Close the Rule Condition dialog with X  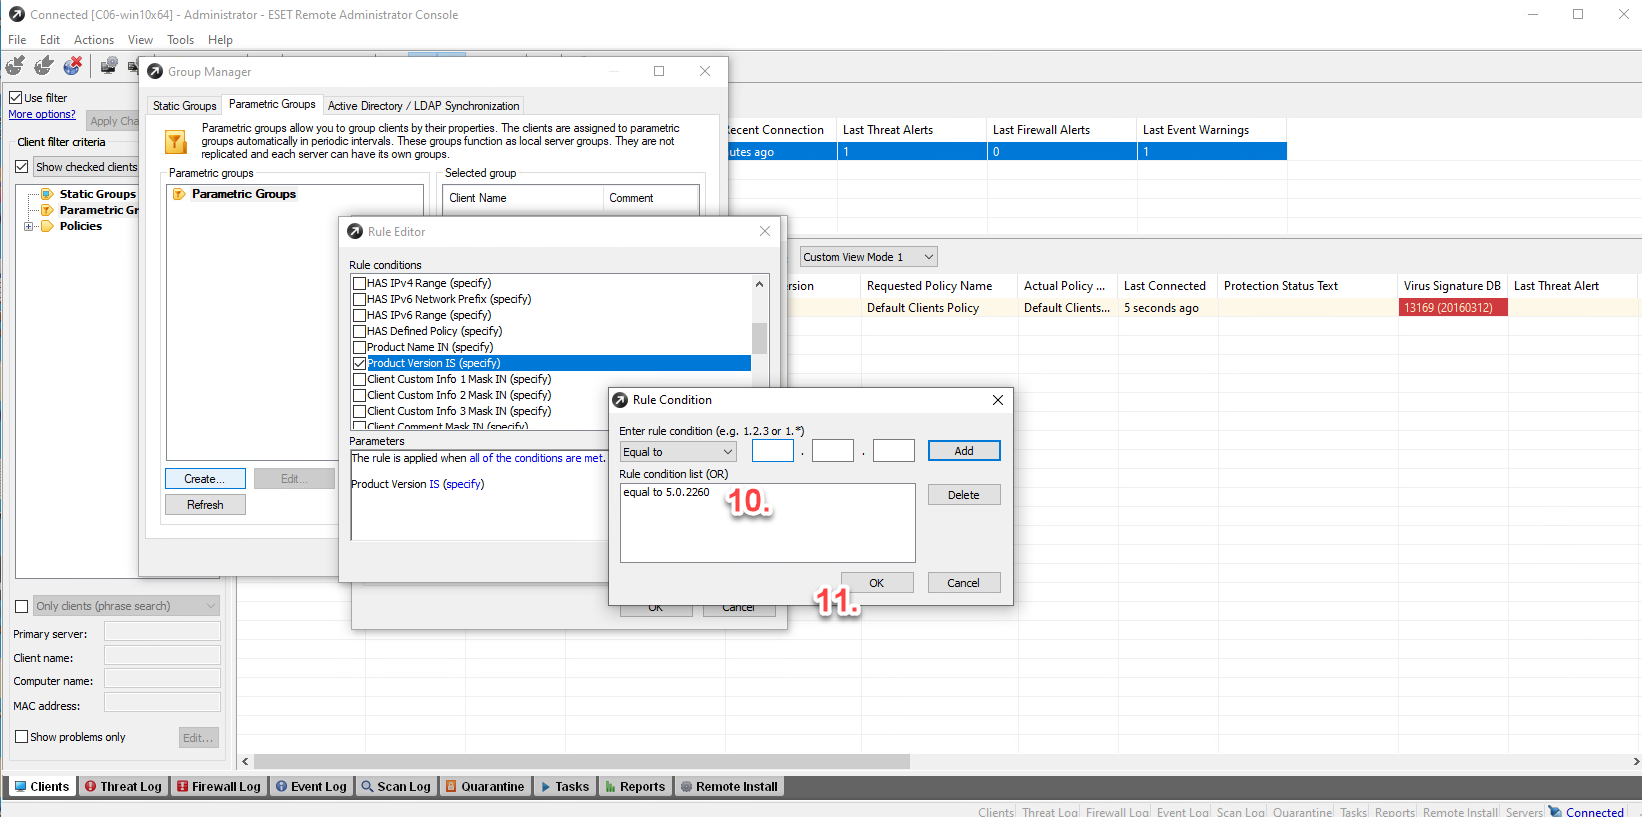pyautogui.click(x=997, y=400)
